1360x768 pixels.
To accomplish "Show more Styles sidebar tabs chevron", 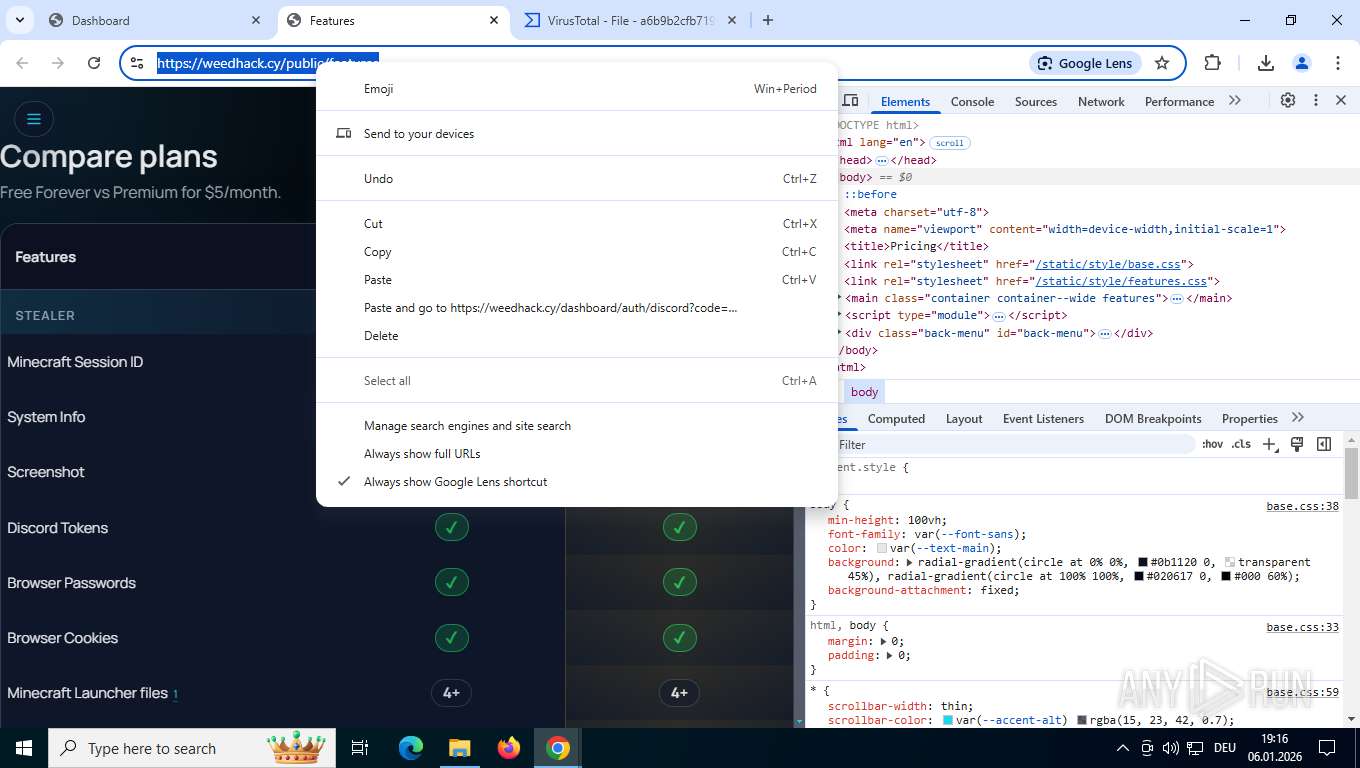I will coord(1298,418).
